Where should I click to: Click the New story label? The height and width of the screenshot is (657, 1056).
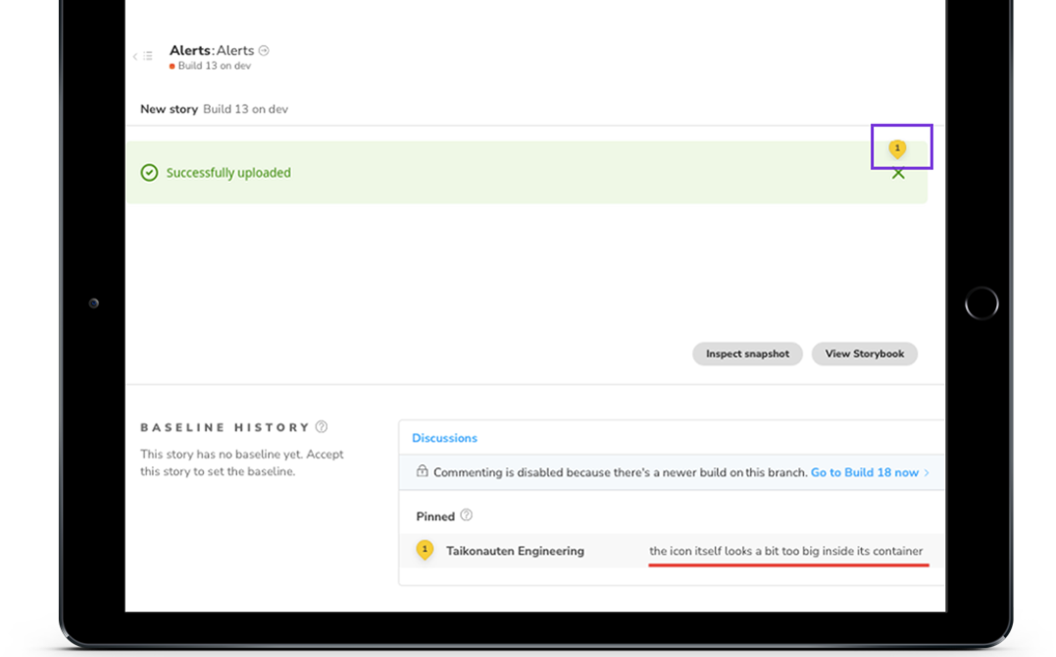pos(169,109)
